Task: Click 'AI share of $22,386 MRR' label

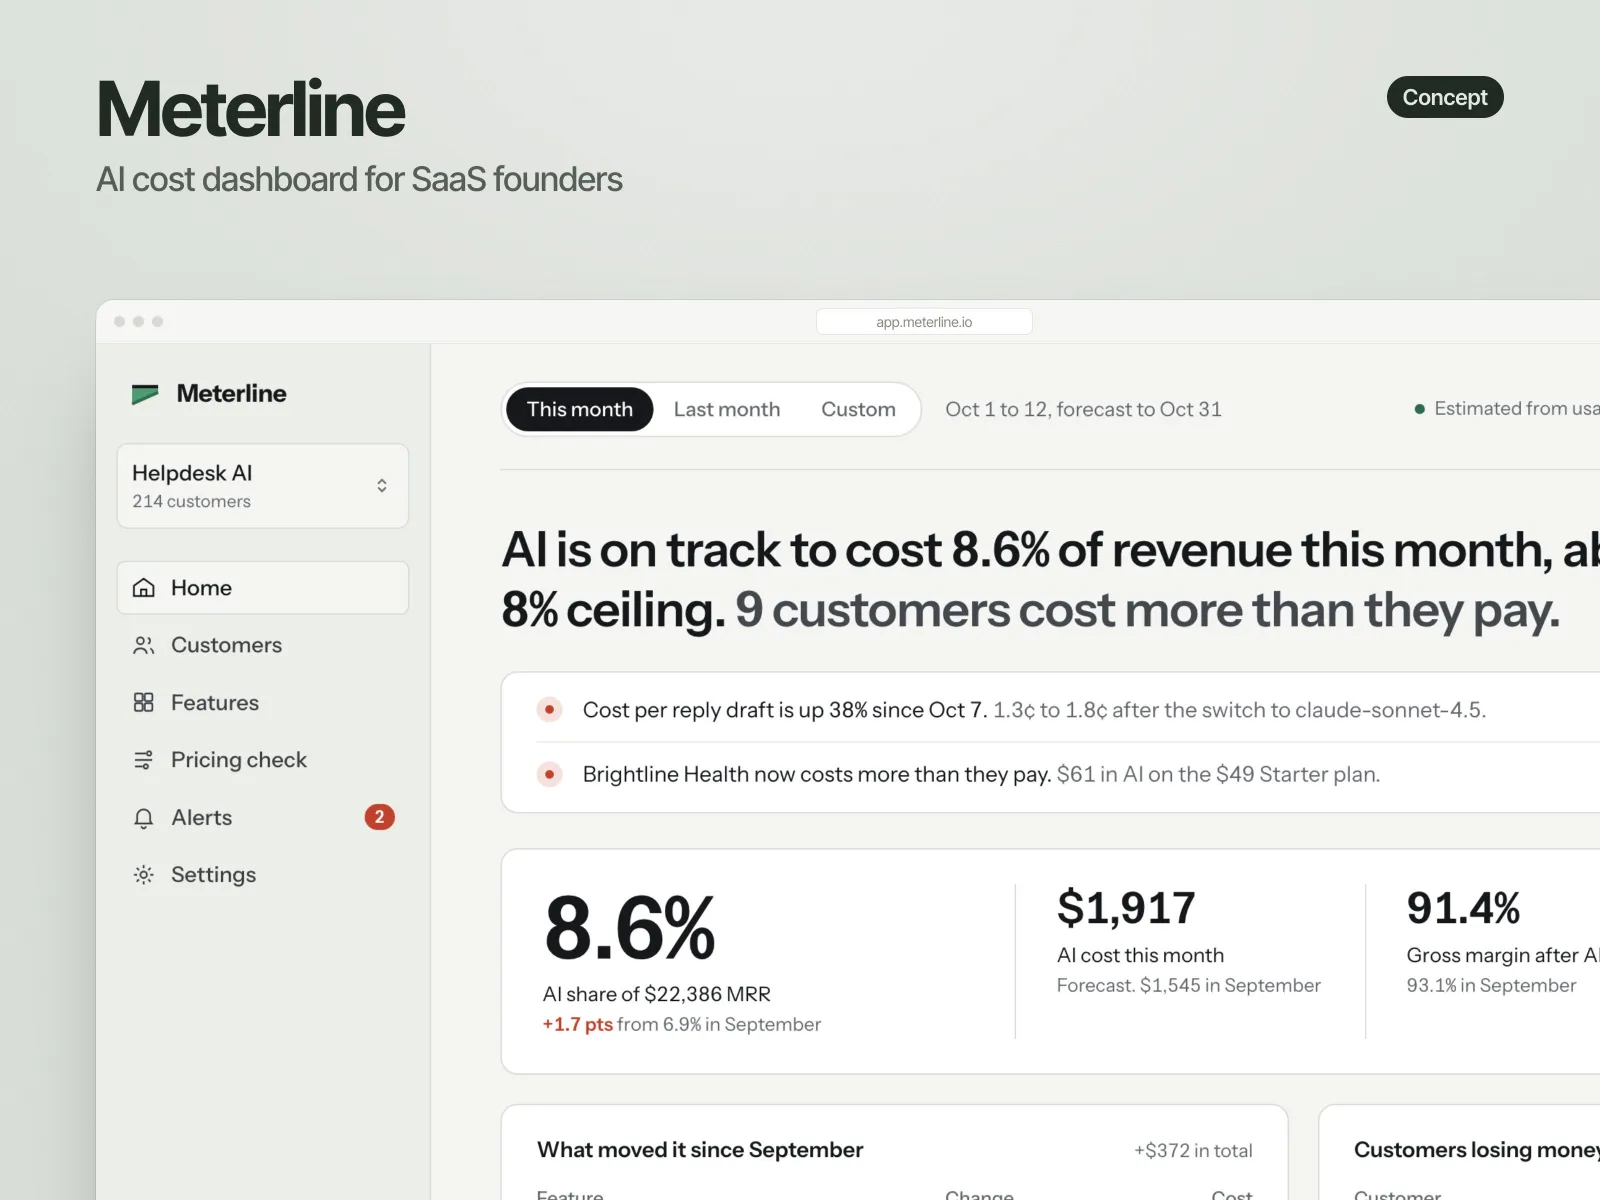Action: coord(656,994)
